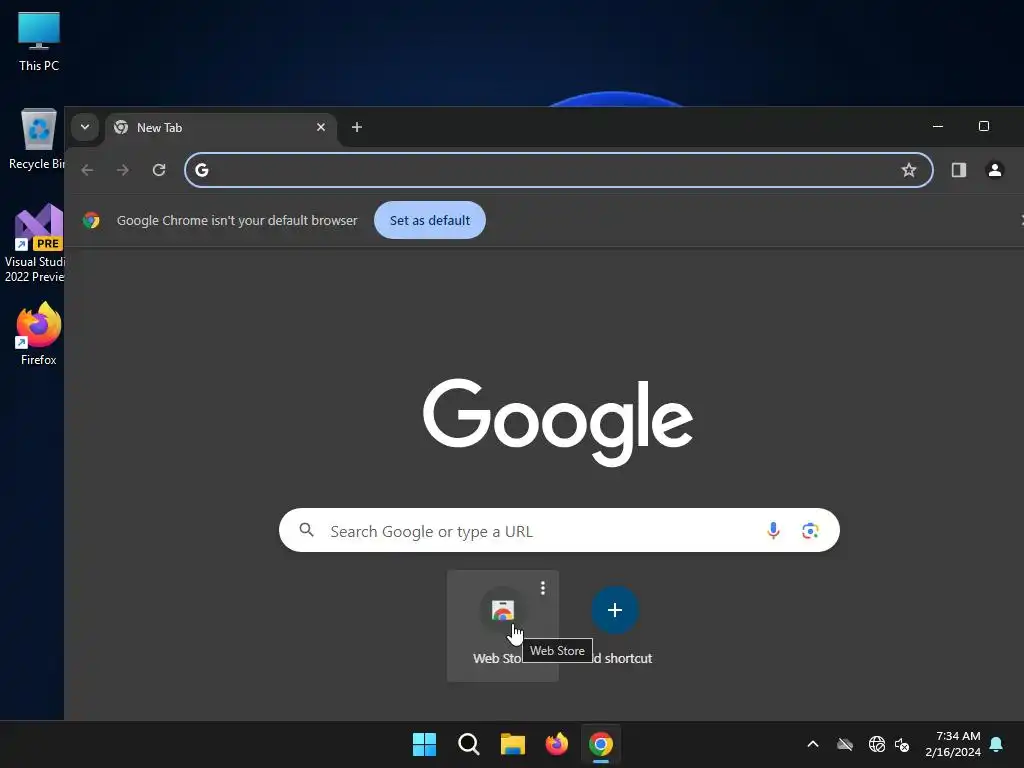
Task: Select Visual Studio 2022 Preview desktop shortcut
Action: 35,243
